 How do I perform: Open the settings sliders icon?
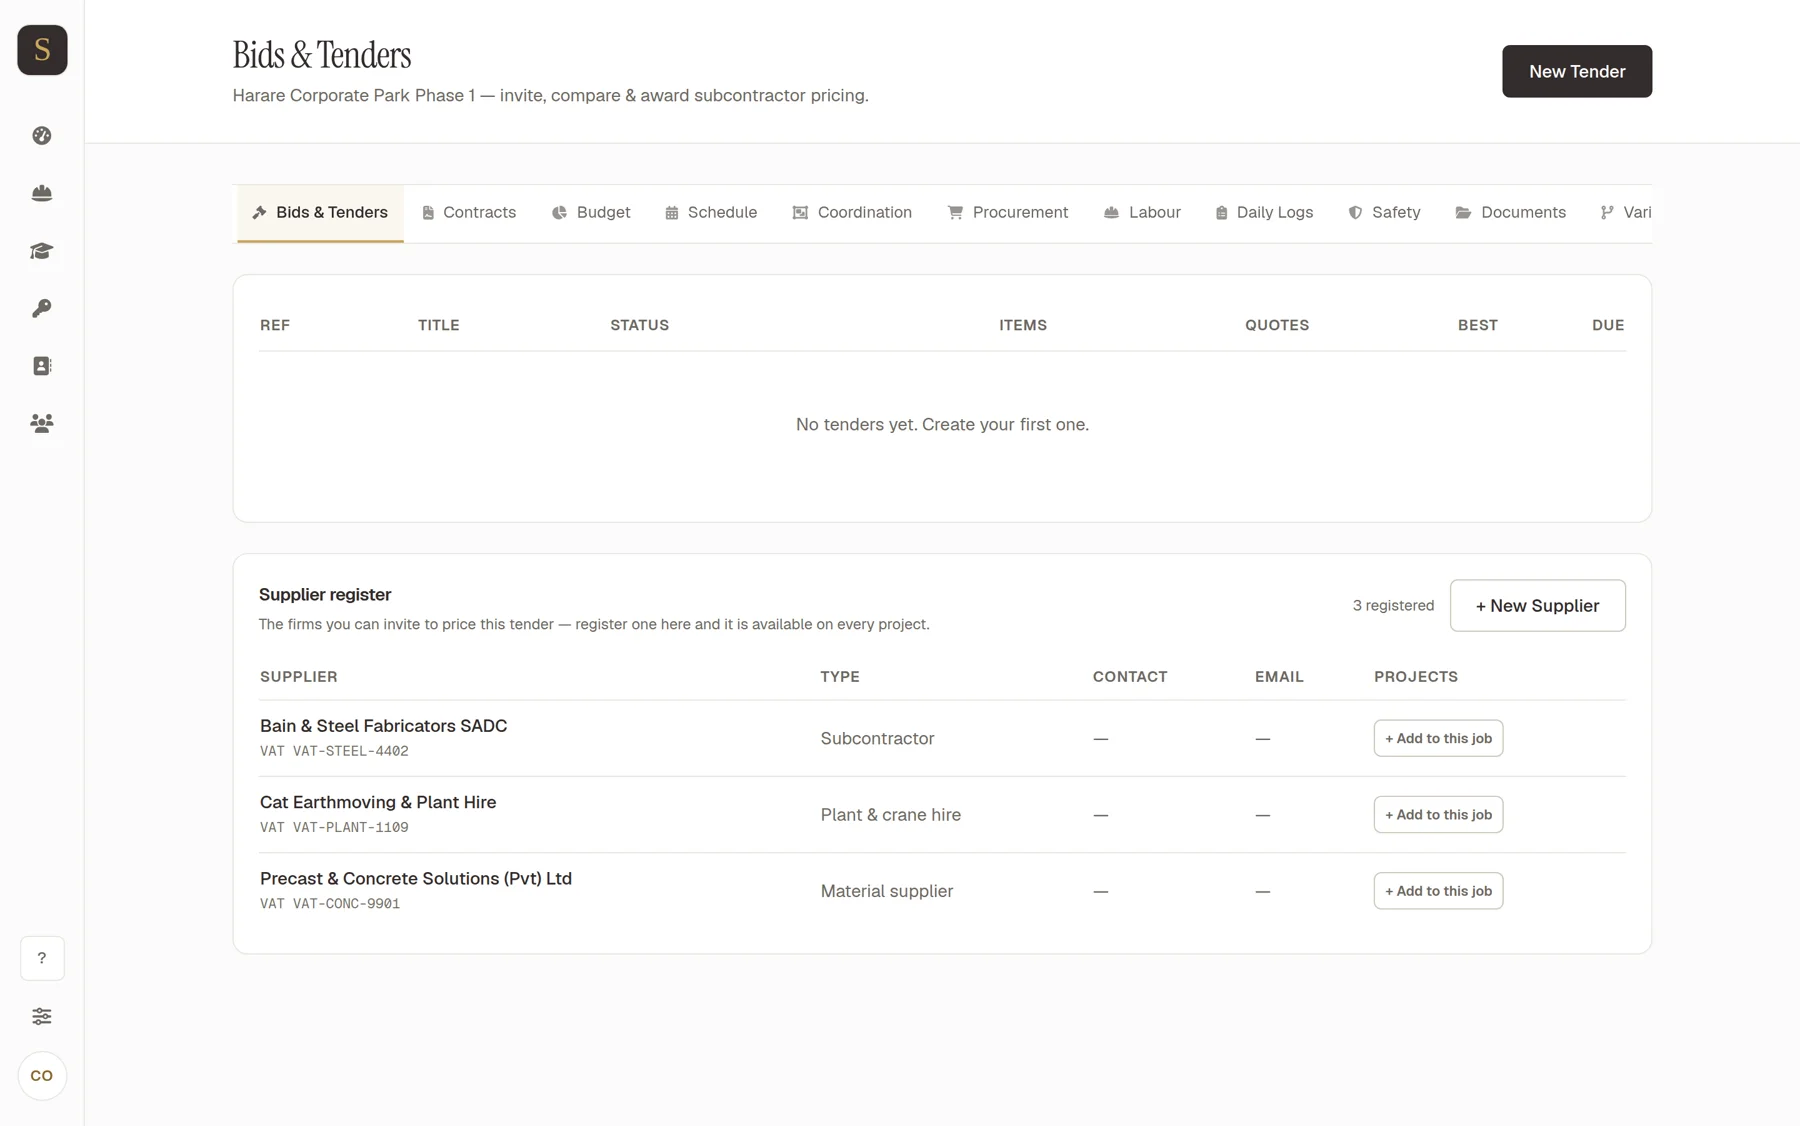click(x=42, y=1016)
